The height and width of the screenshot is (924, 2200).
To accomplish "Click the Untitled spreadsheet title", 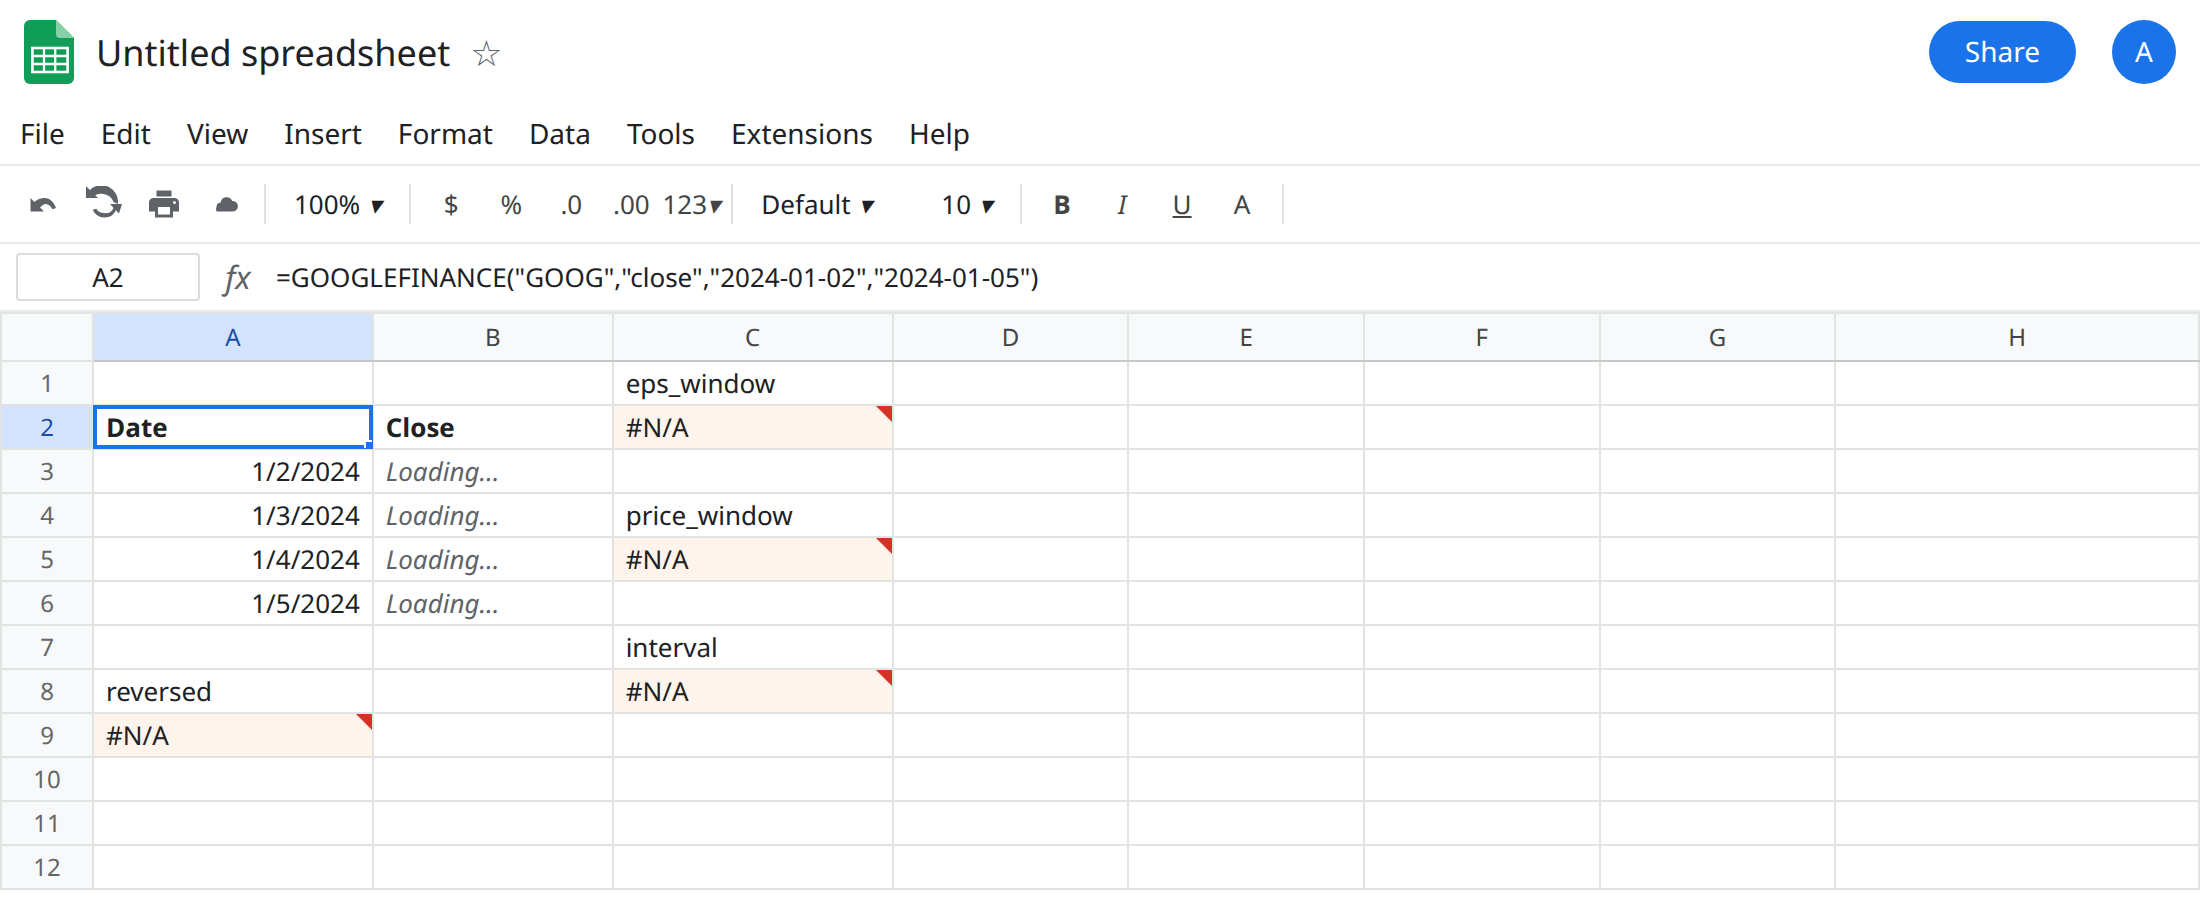I will pyautogui.click(x=273, y=53).
